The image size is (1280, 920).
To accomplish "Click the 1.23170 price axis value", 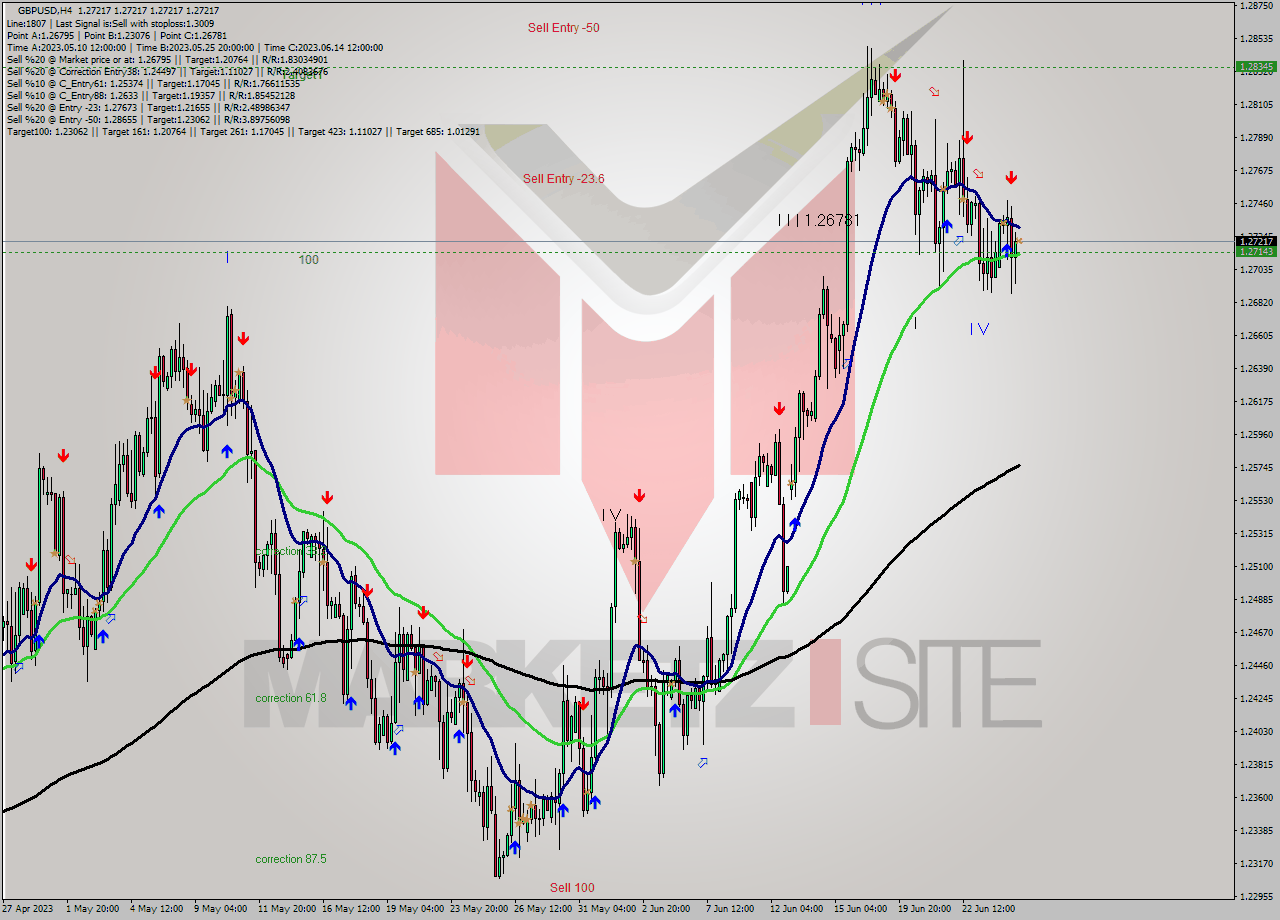I will (x=1256, y=863).
